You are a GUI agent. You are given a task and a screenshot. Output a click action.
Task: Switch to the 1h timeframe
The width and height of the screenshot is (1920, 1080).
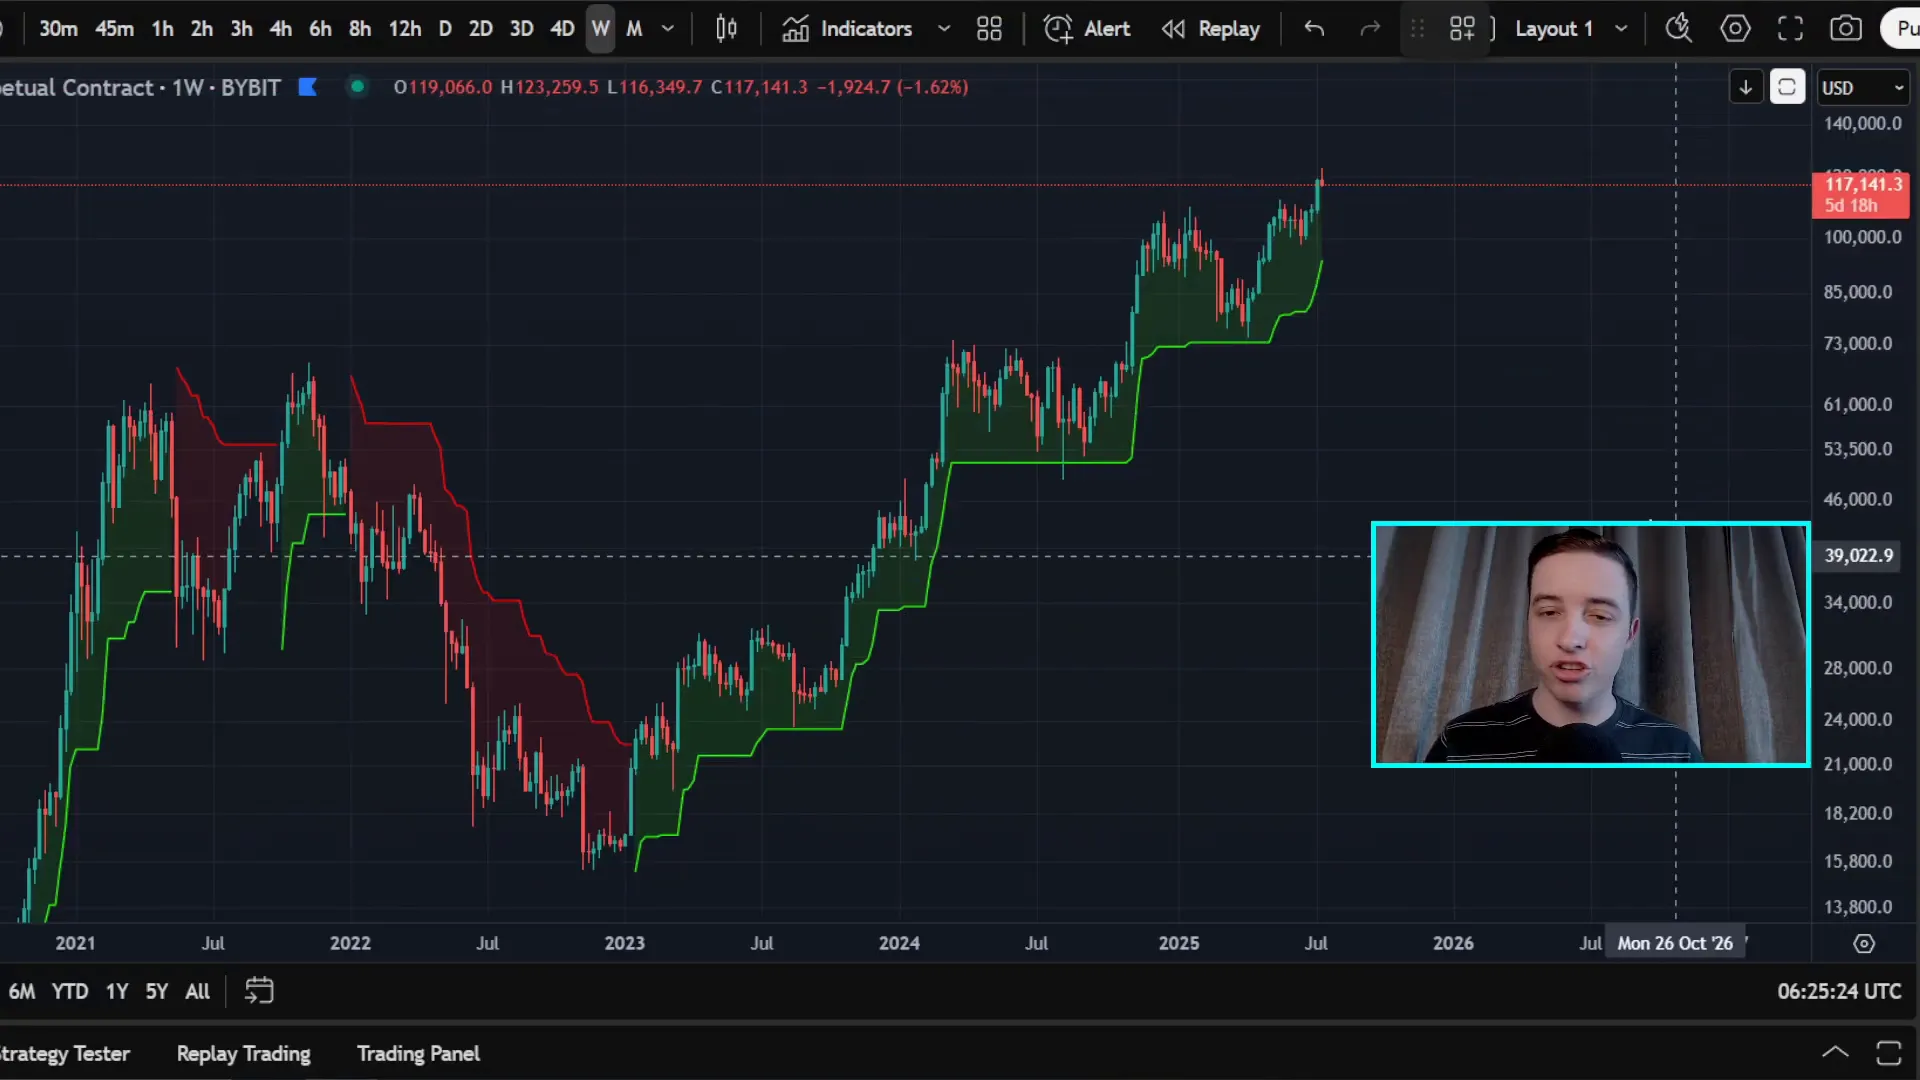(162, 29)
